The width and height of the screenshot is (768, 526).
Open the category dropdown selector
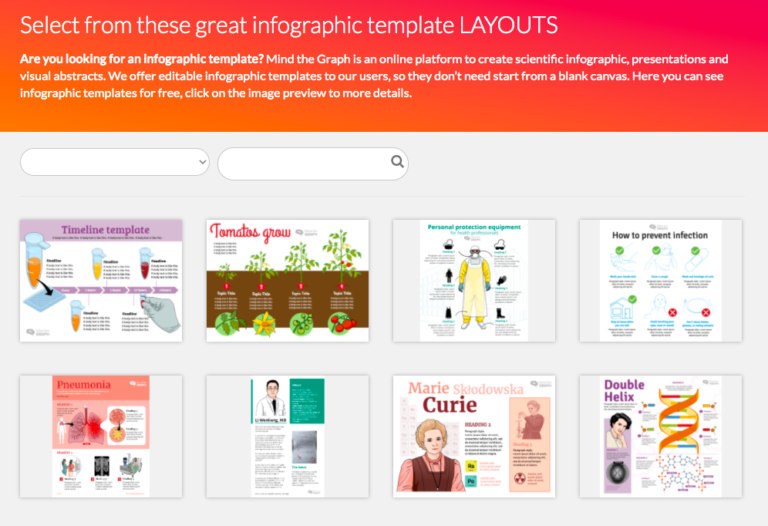pos(114,162)
